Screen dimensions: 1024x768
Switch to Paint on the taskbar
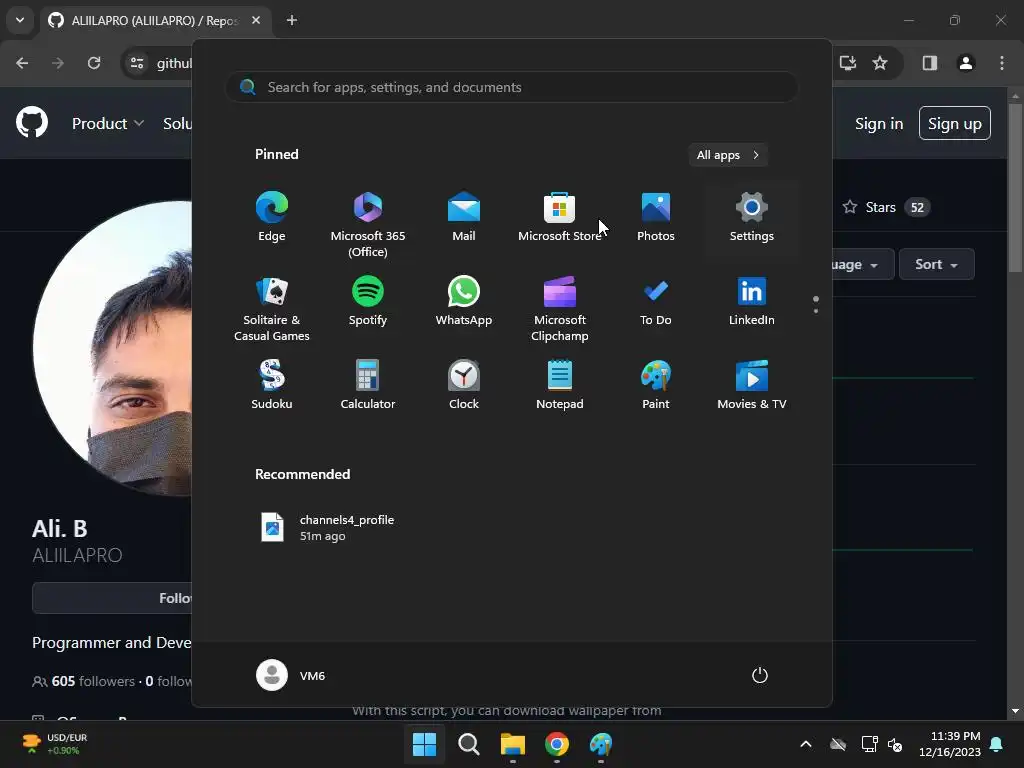(x=601, y=744)
